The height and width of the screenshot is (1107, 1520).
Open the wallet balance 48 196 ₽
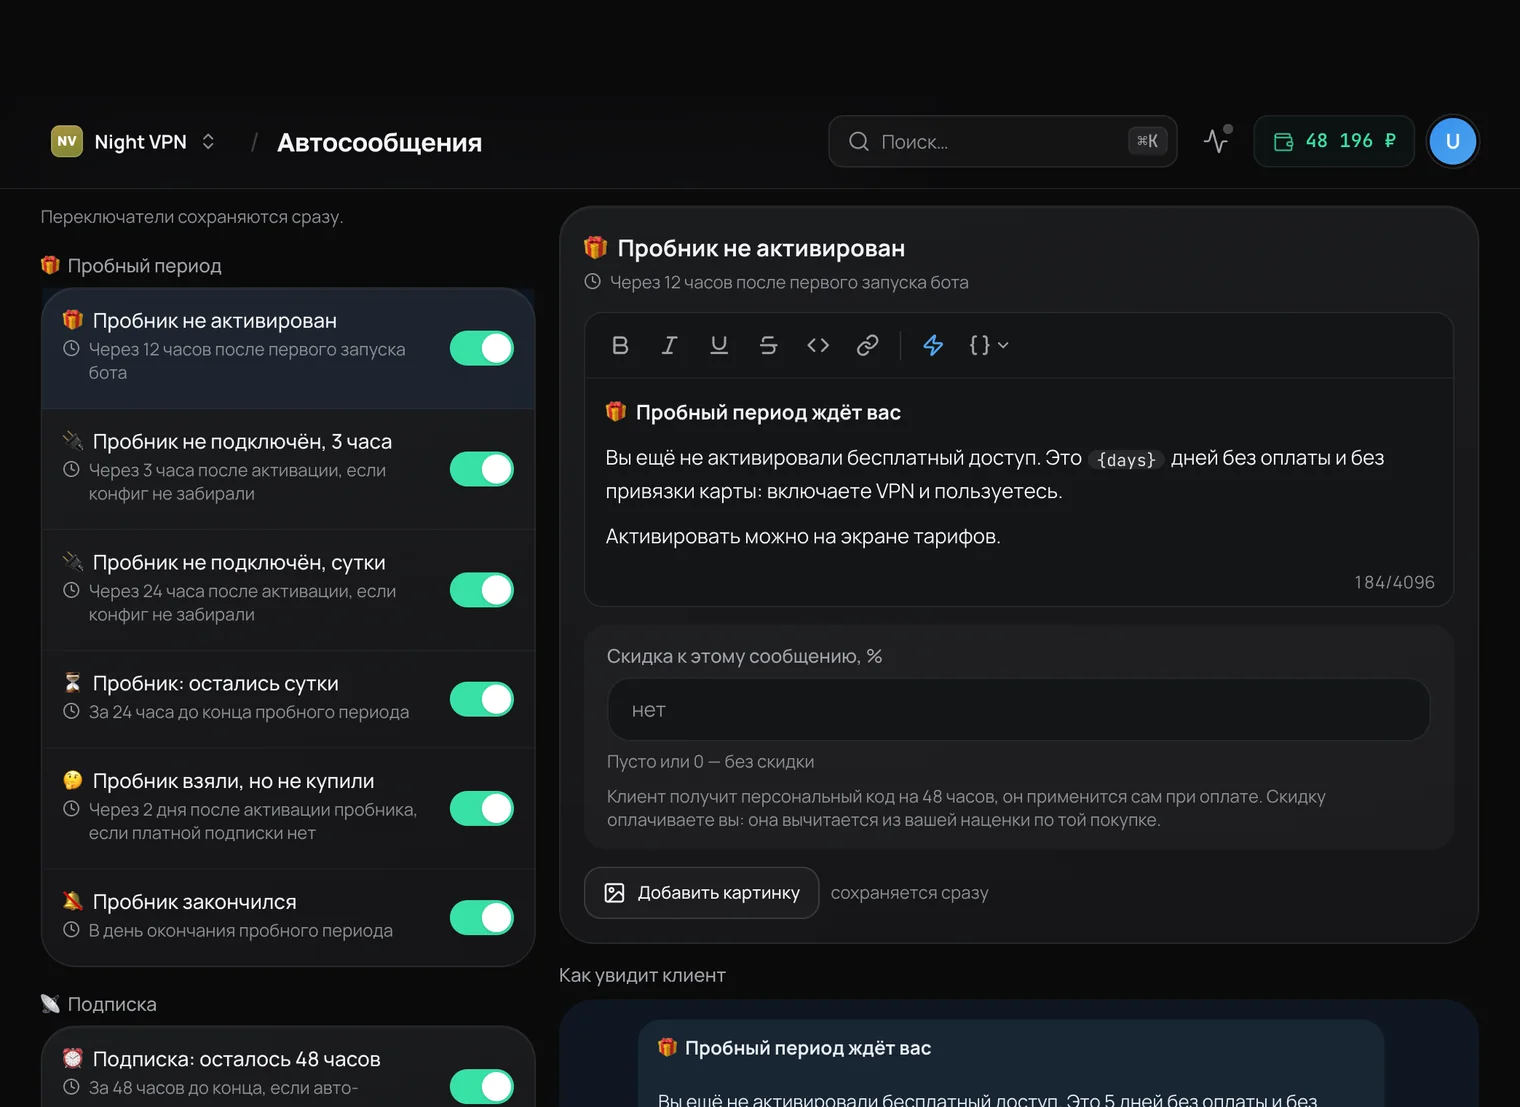pyautogui.click(x=1334, y=141)
